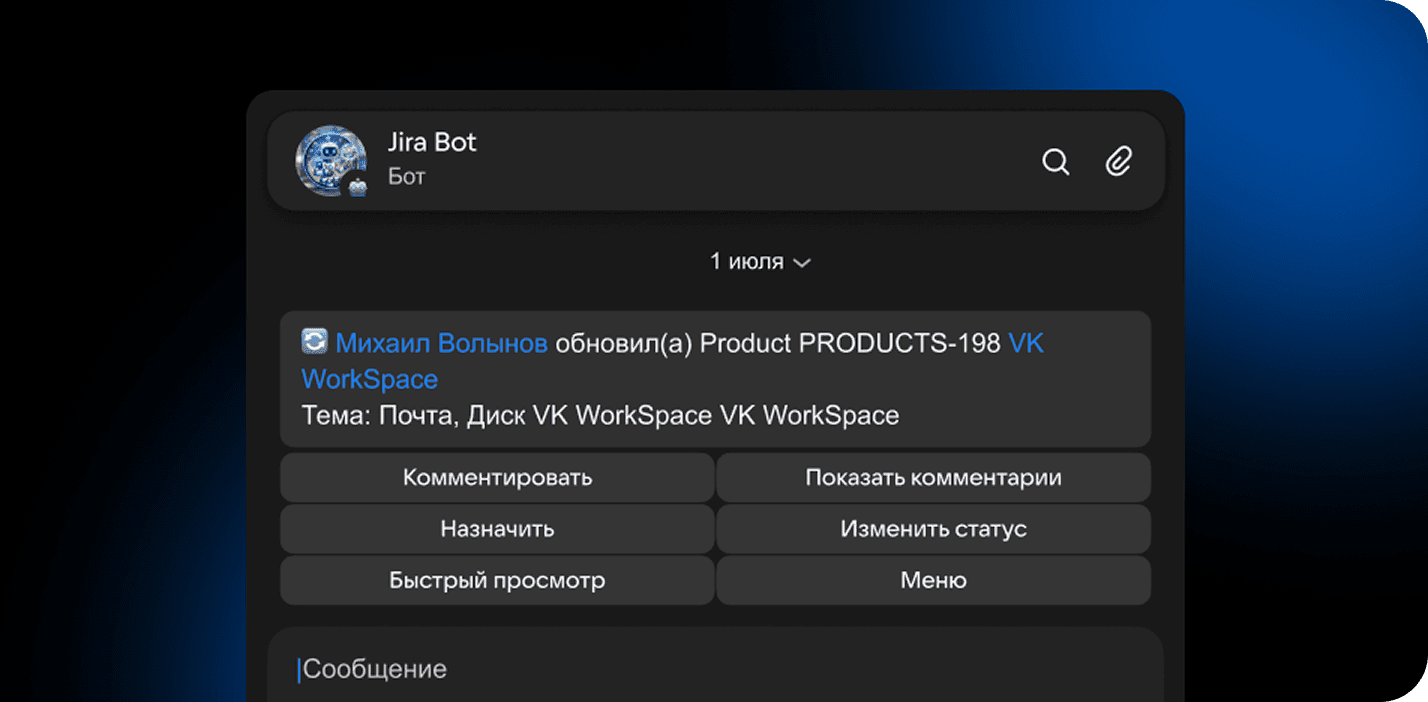Screen dimensions: 1428x702
Task: Click the Быстрый просмотр button
Action: pyautogui.click(x=497, y=580)
